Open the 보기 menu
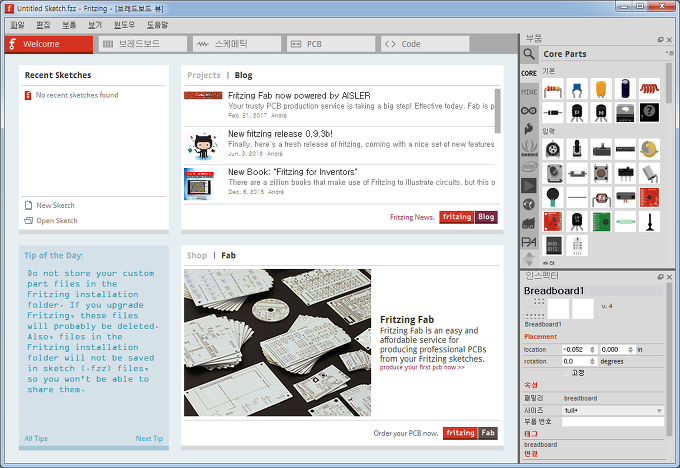The width and height of the screenshot is (680, 468). tap(95, 25)
